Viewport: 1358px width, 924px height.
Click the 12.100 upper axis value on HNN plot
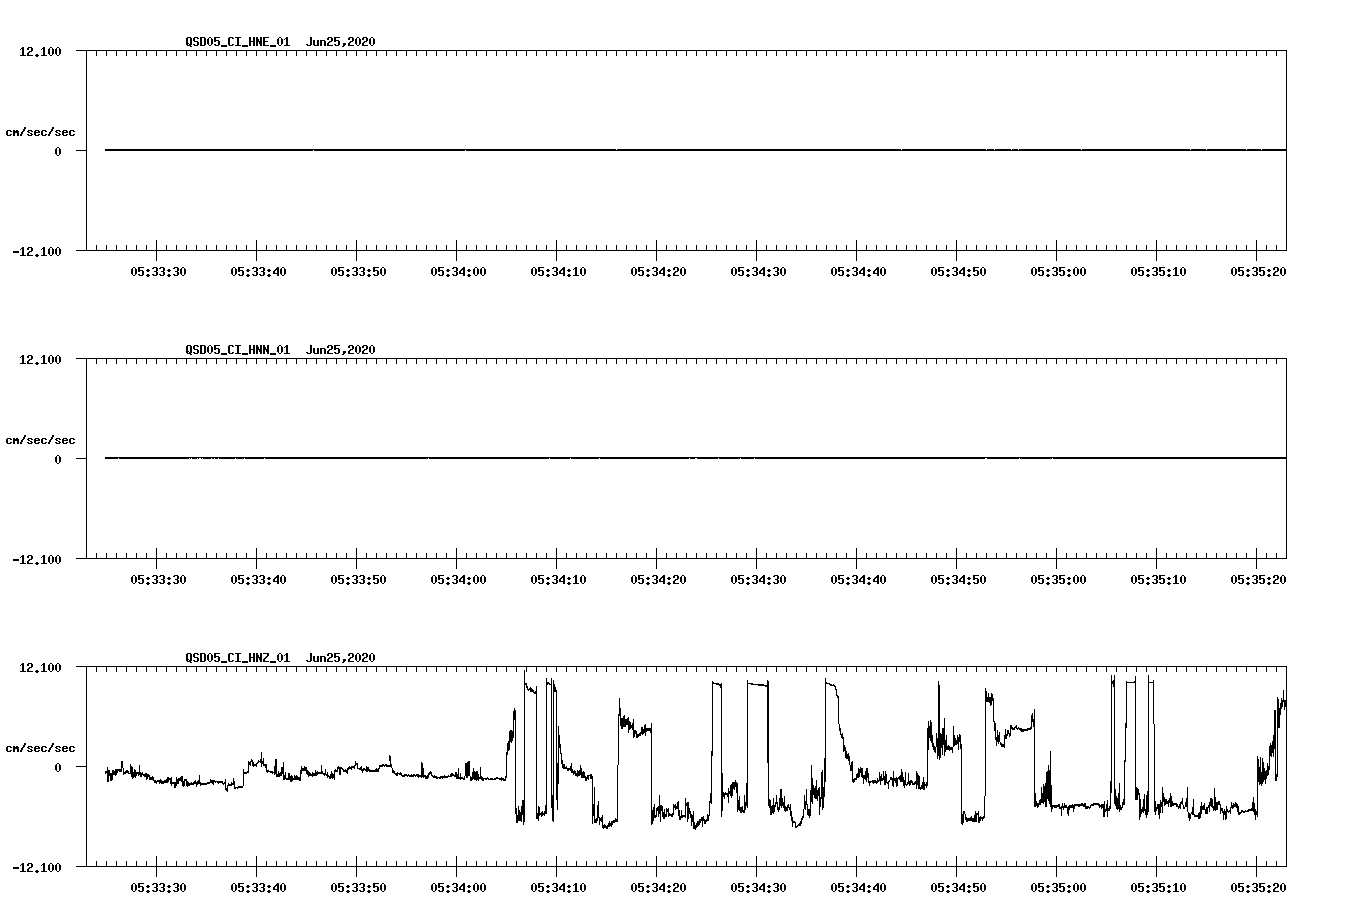[40, 360]
